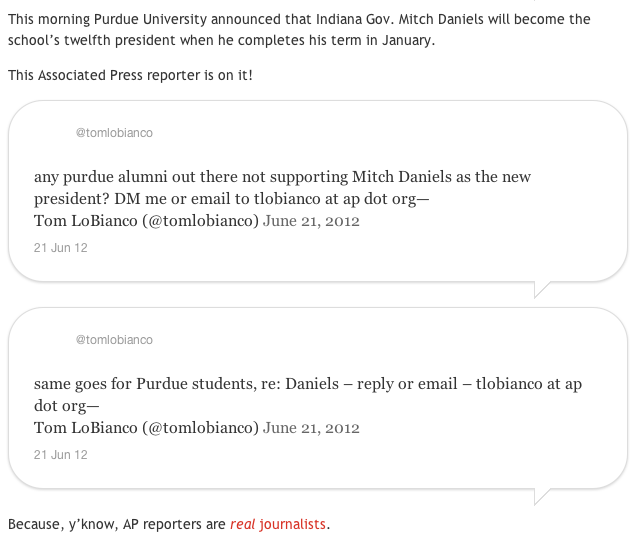Screen dimensions: 636x543
Task: Click the @tomlobianco handle in the alumni tweet
Action: coord(114,133)
